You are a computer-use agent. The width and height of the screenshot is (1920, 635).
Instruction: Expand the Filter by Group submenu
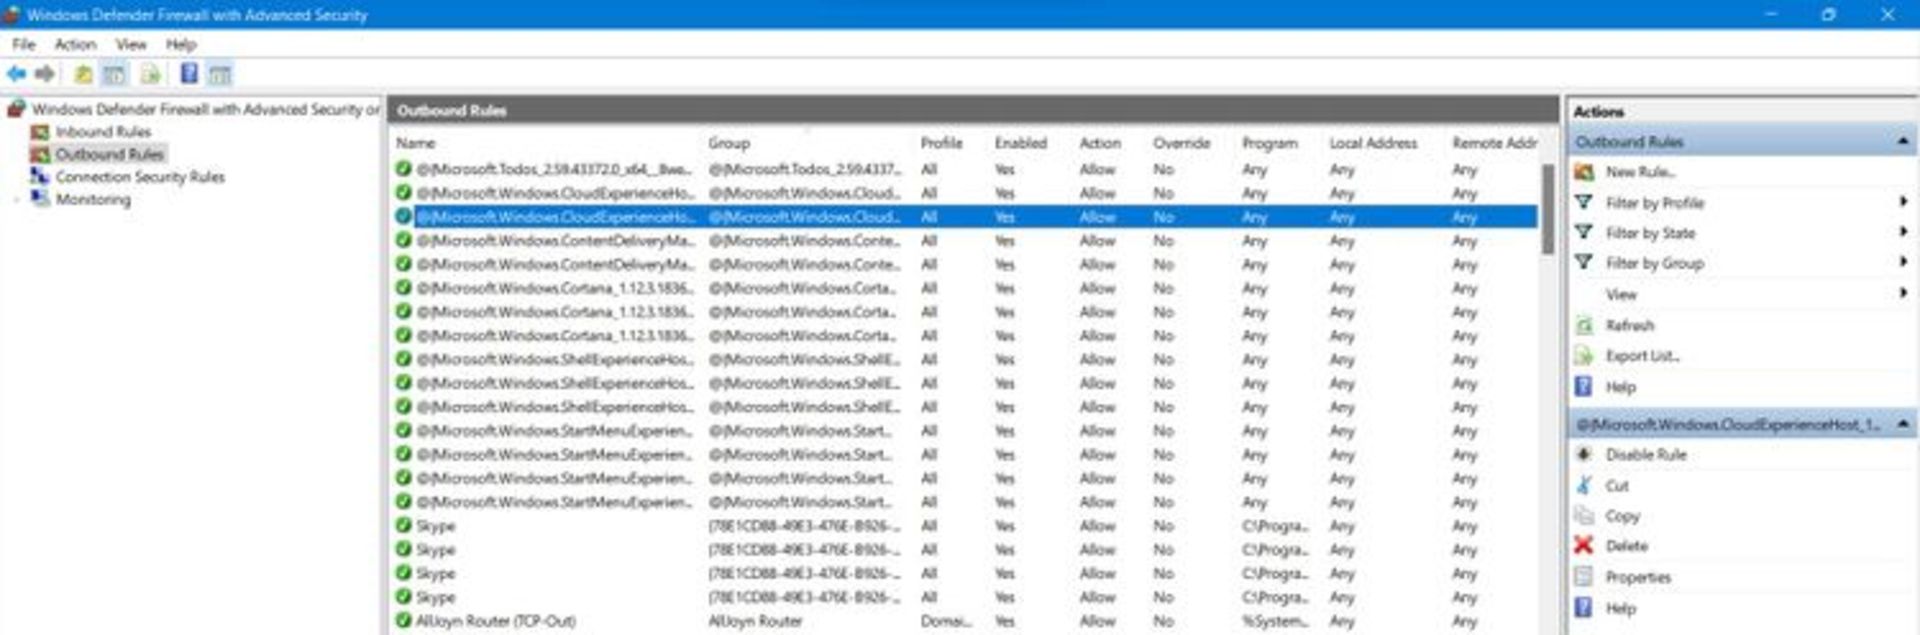point(1902,262)
